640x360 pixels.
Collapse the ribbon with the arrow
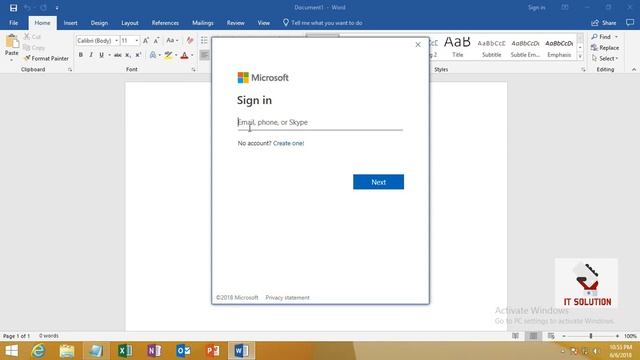pos(634,70)
